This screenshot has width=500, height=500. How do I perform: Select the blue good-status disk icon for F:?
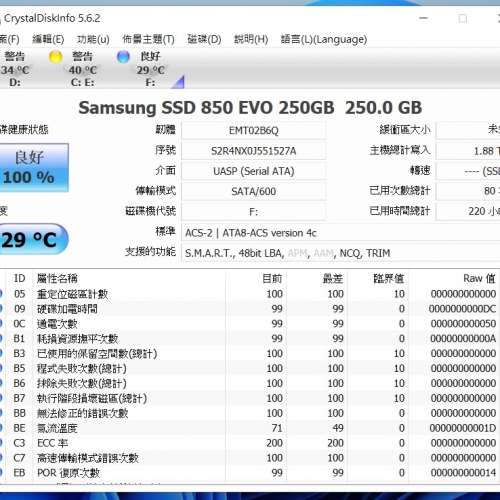click(123, 57)
